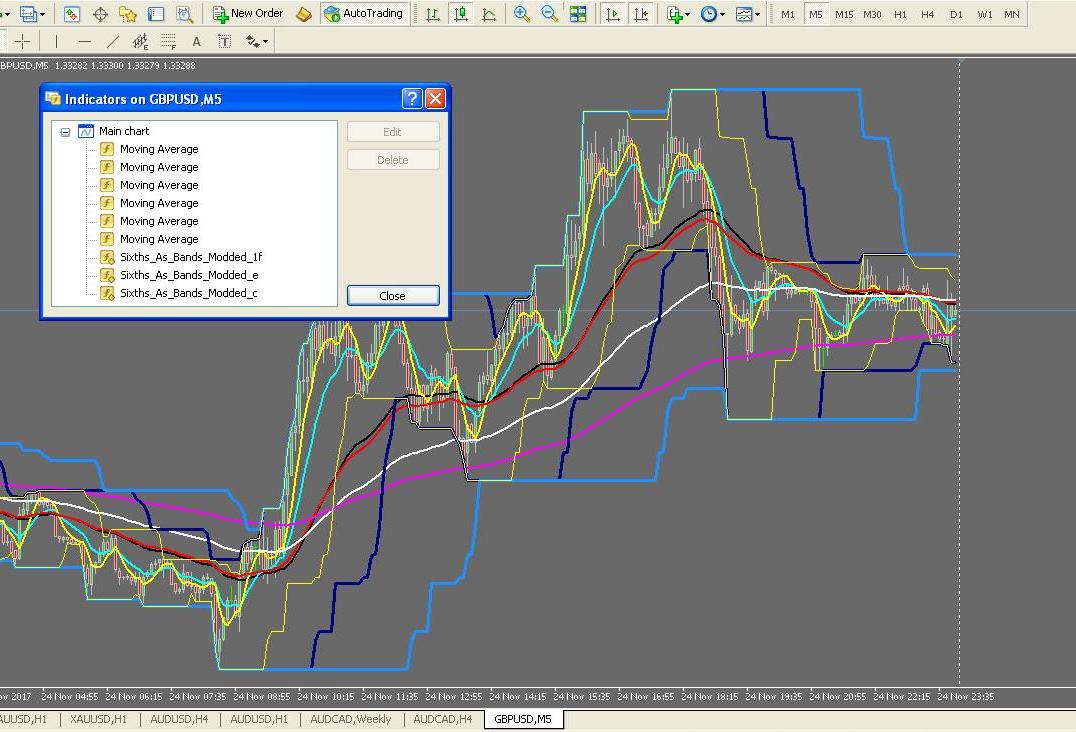1076x732 pixels.
Task: Click the Edit button in the dialog
Action: pos(393,132)
